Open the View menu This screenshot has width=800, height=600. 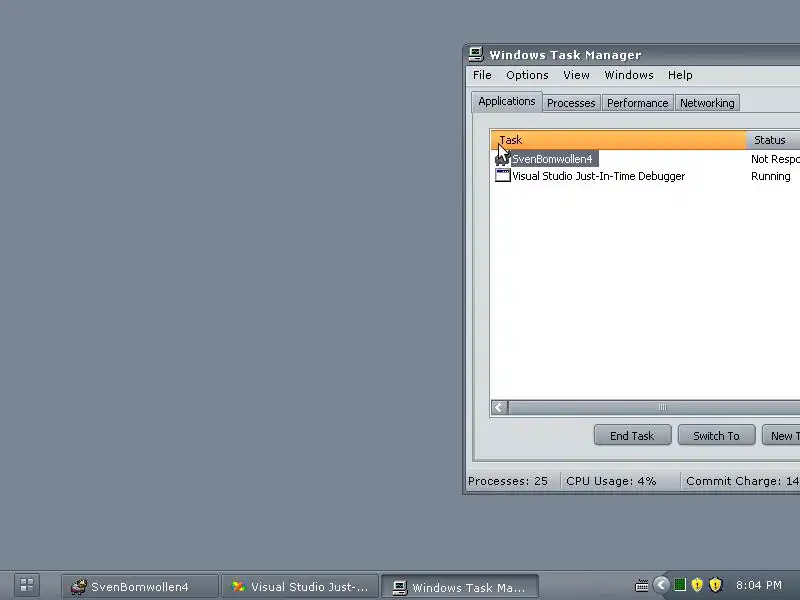(x=576, y=75)
